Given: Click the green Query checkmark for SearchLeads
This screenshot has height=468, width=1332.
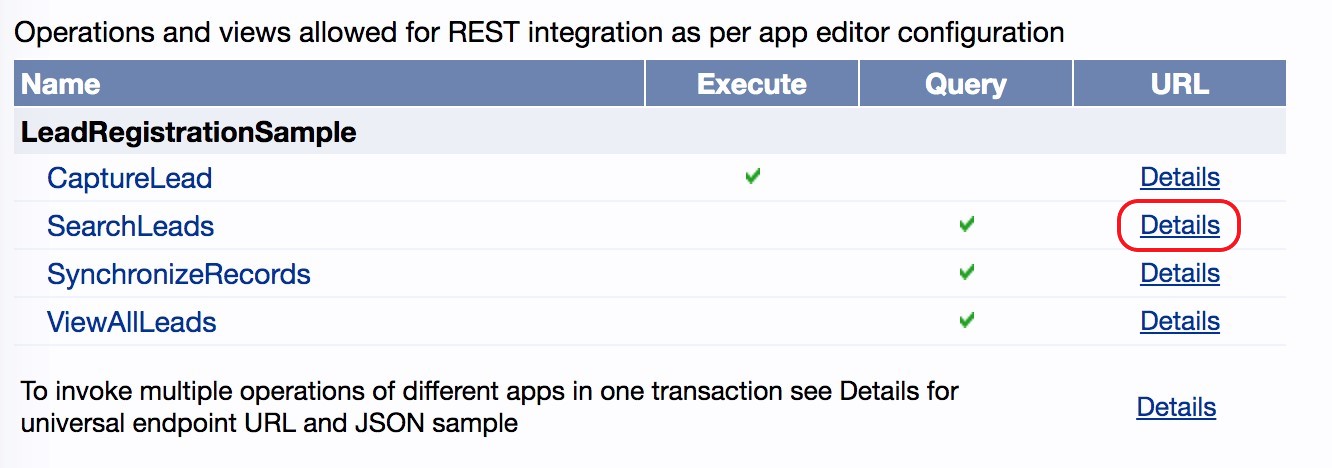Looking at the screenshot, I should point(966,225).
